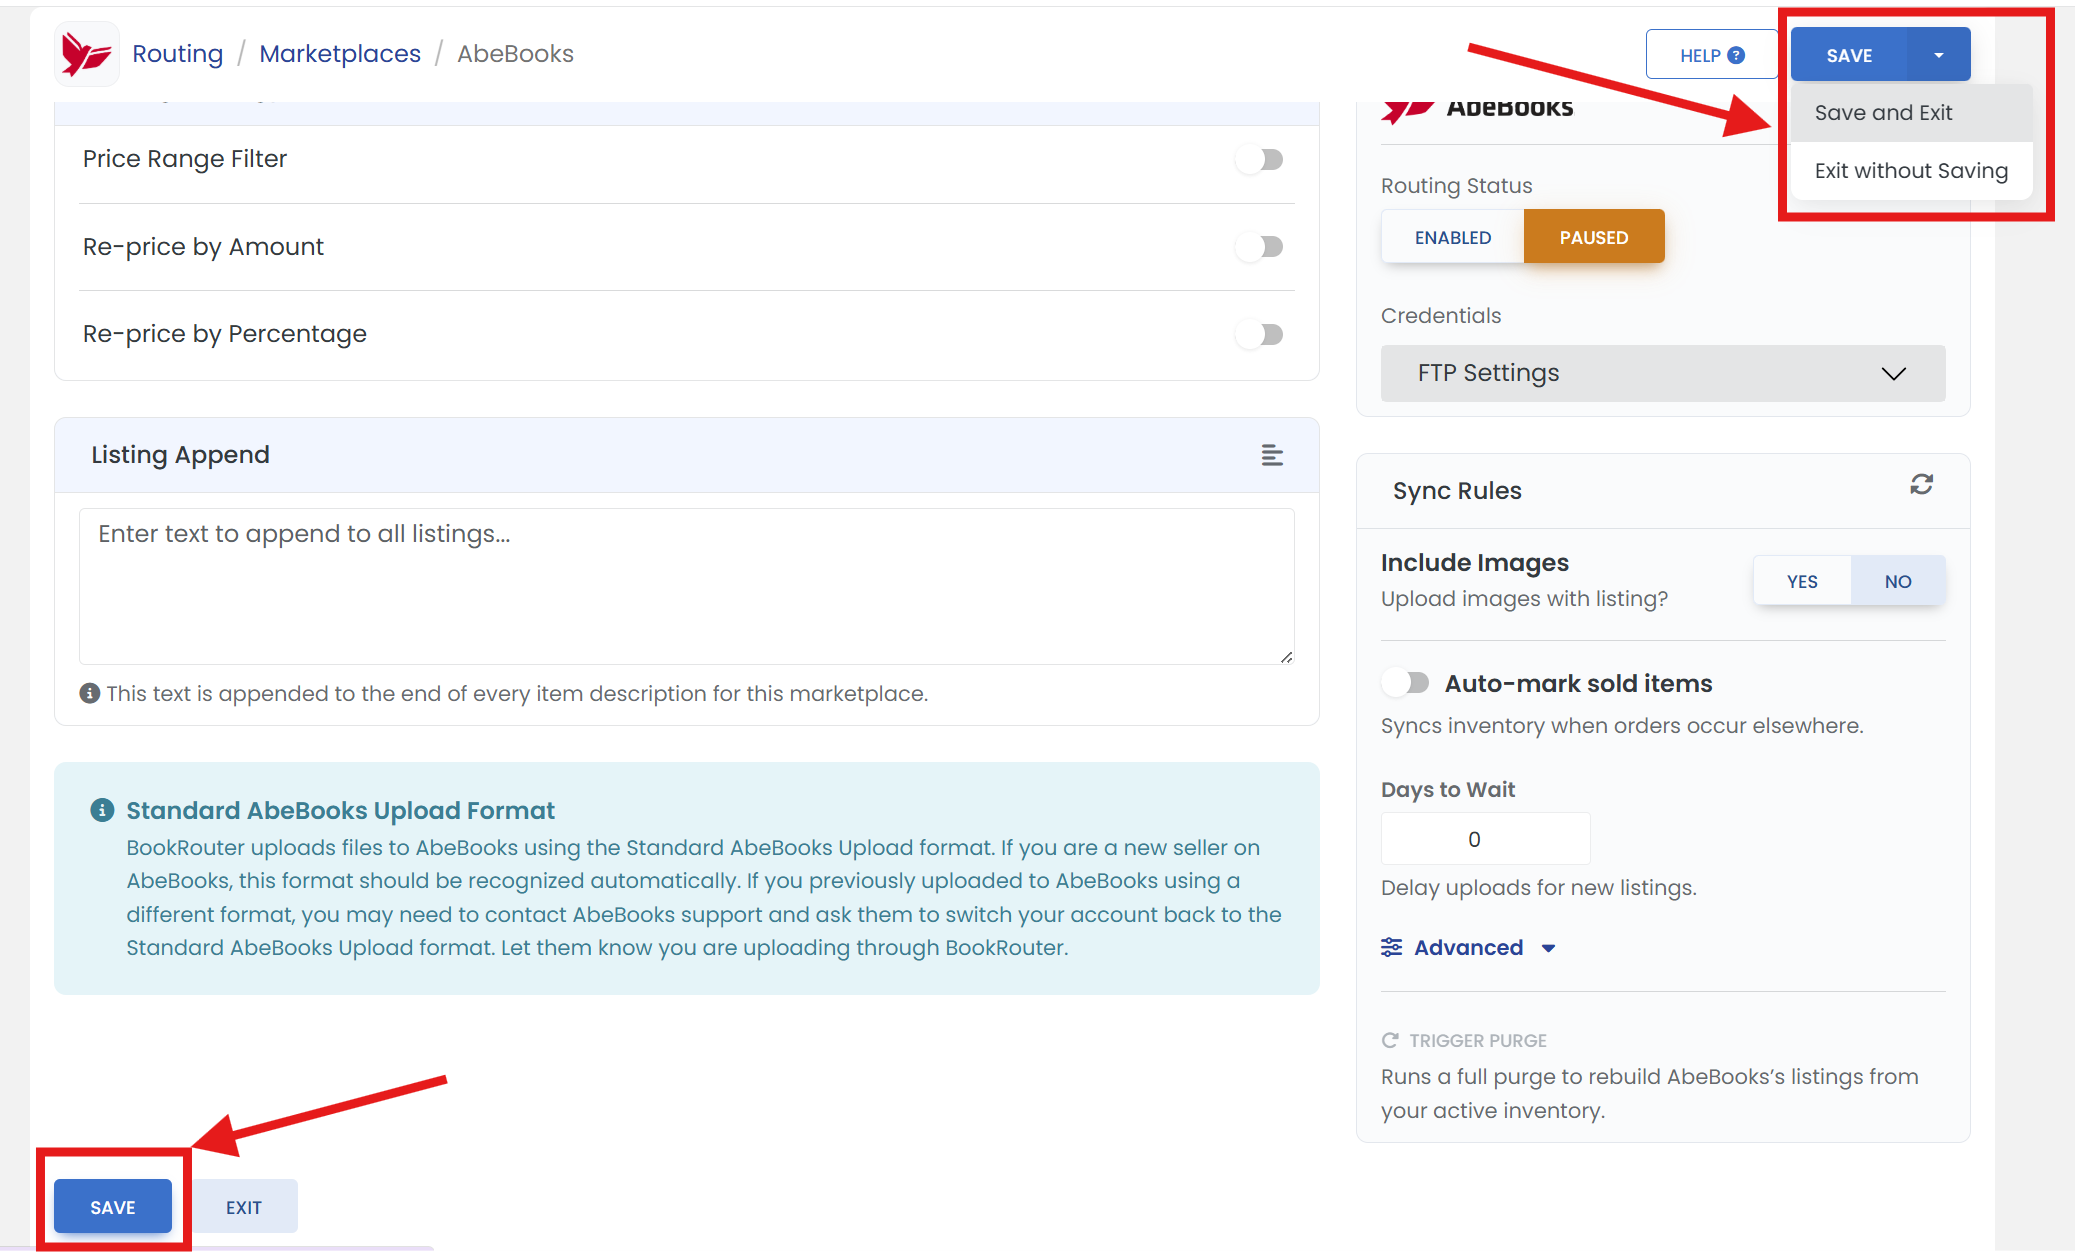Click the Listing Append text area

687,586
